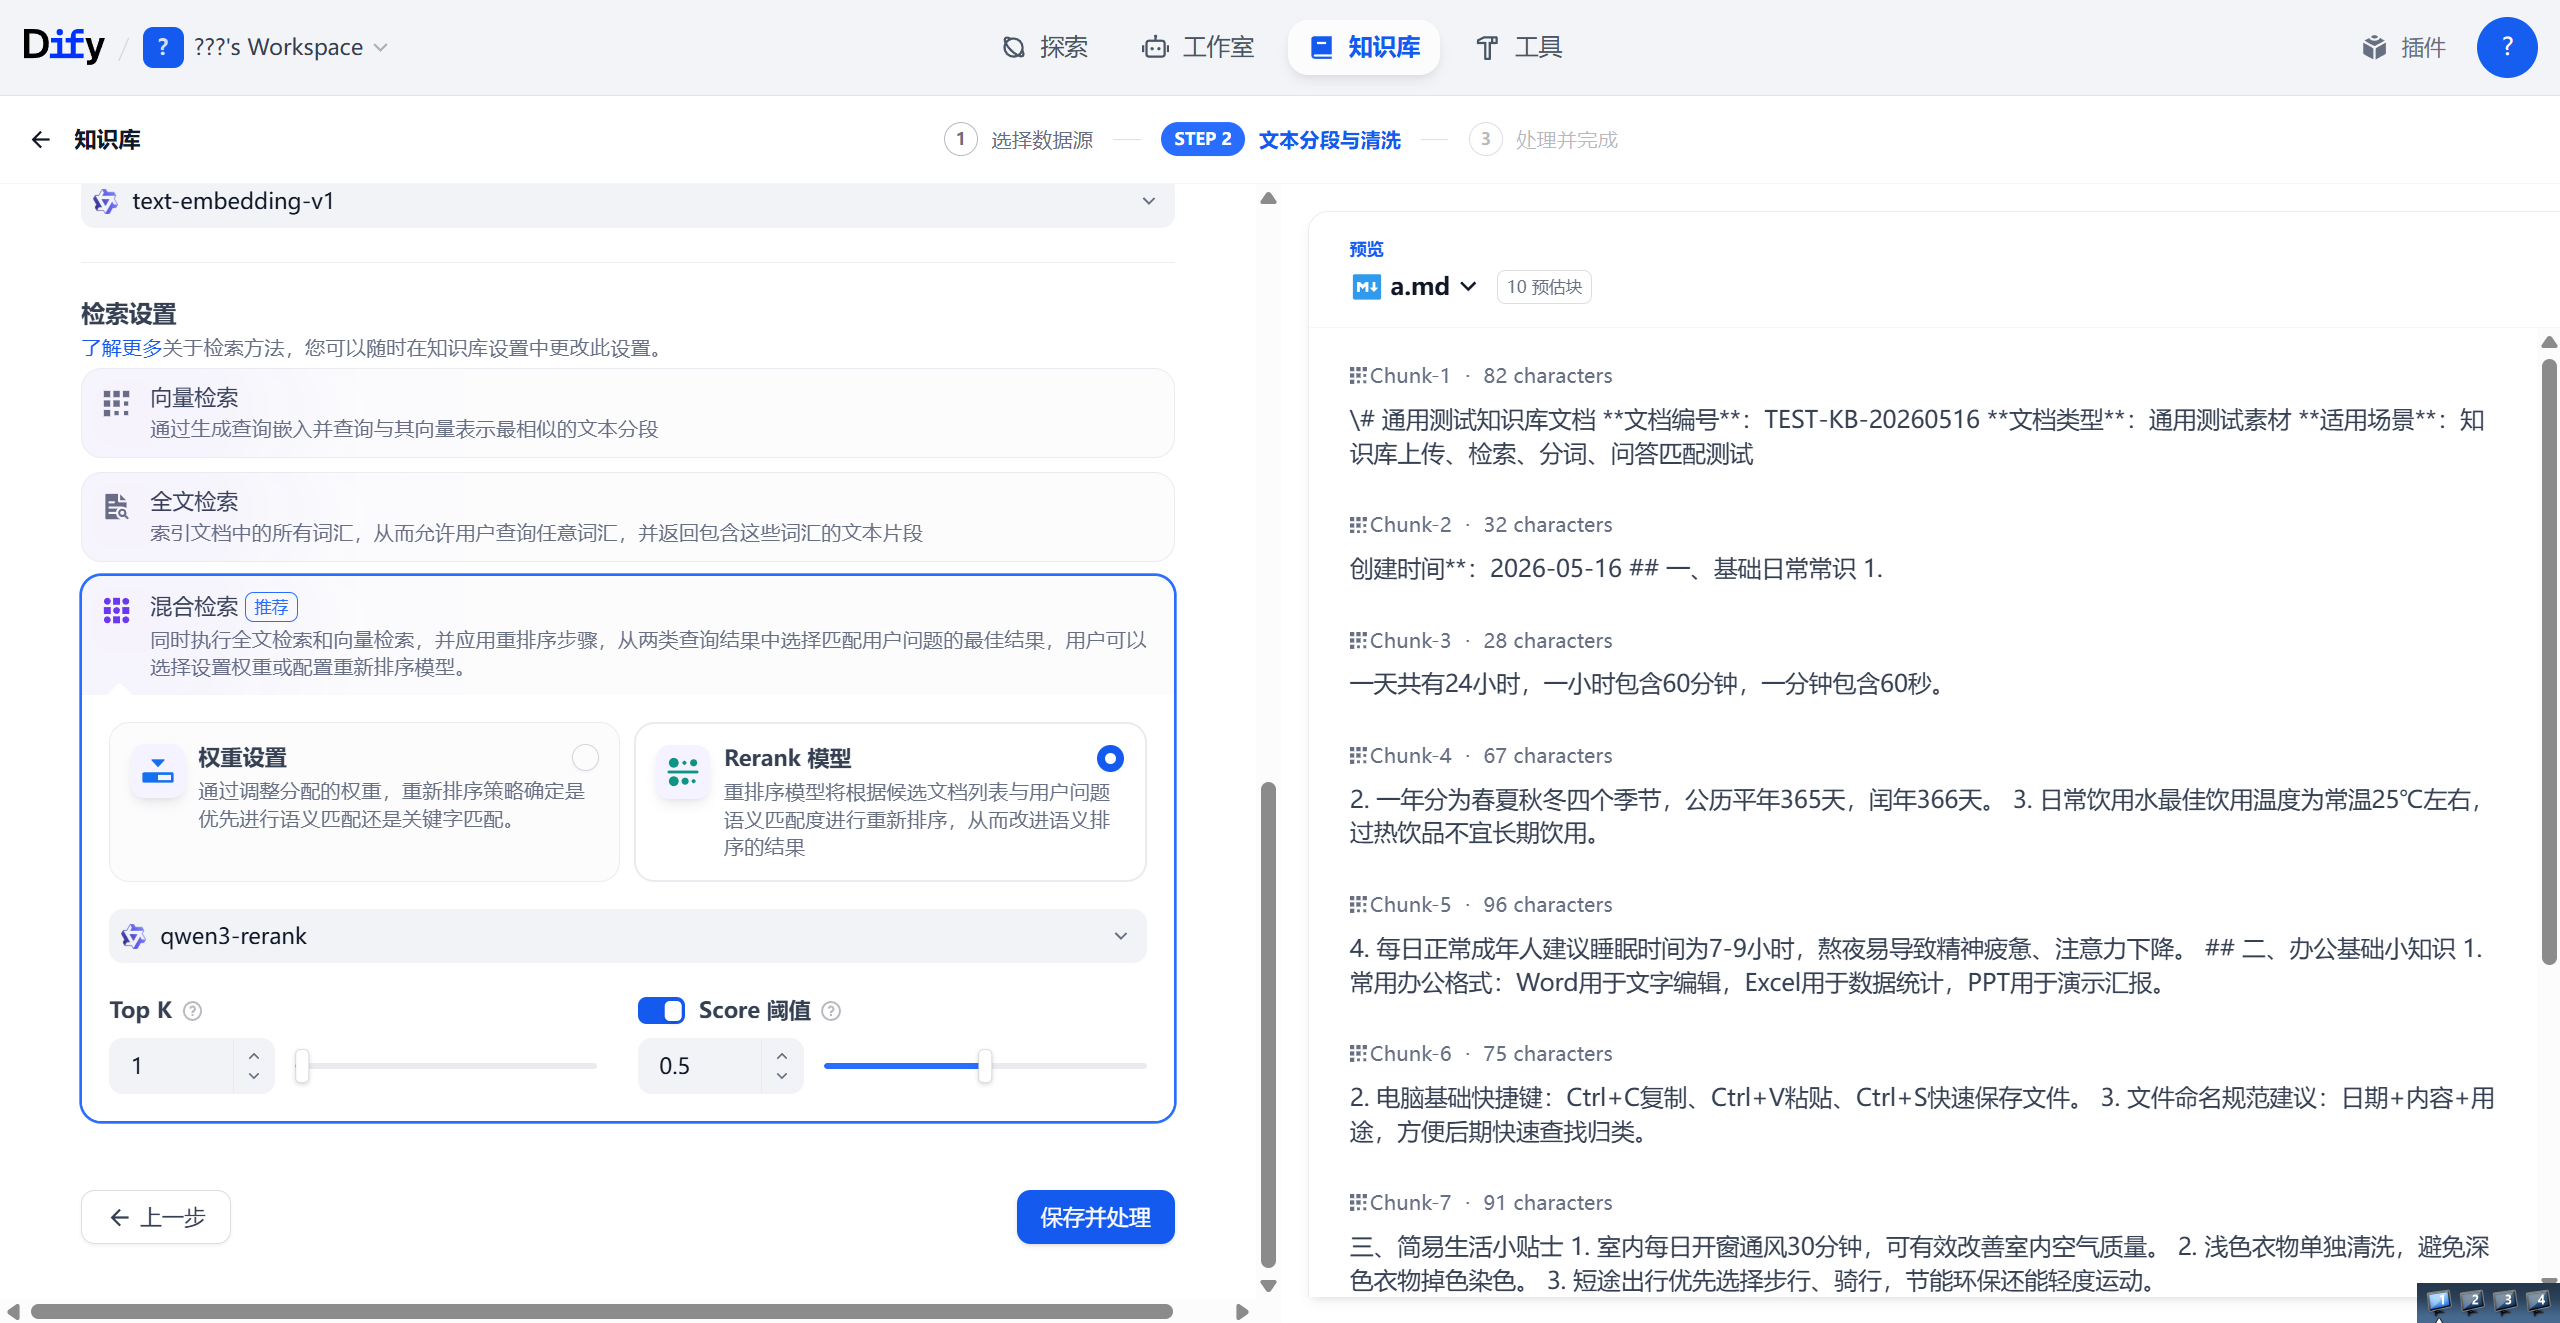Click the Chunk-7 grid icon
The image size is (2560, 1323).
tap(1358, 1203)
